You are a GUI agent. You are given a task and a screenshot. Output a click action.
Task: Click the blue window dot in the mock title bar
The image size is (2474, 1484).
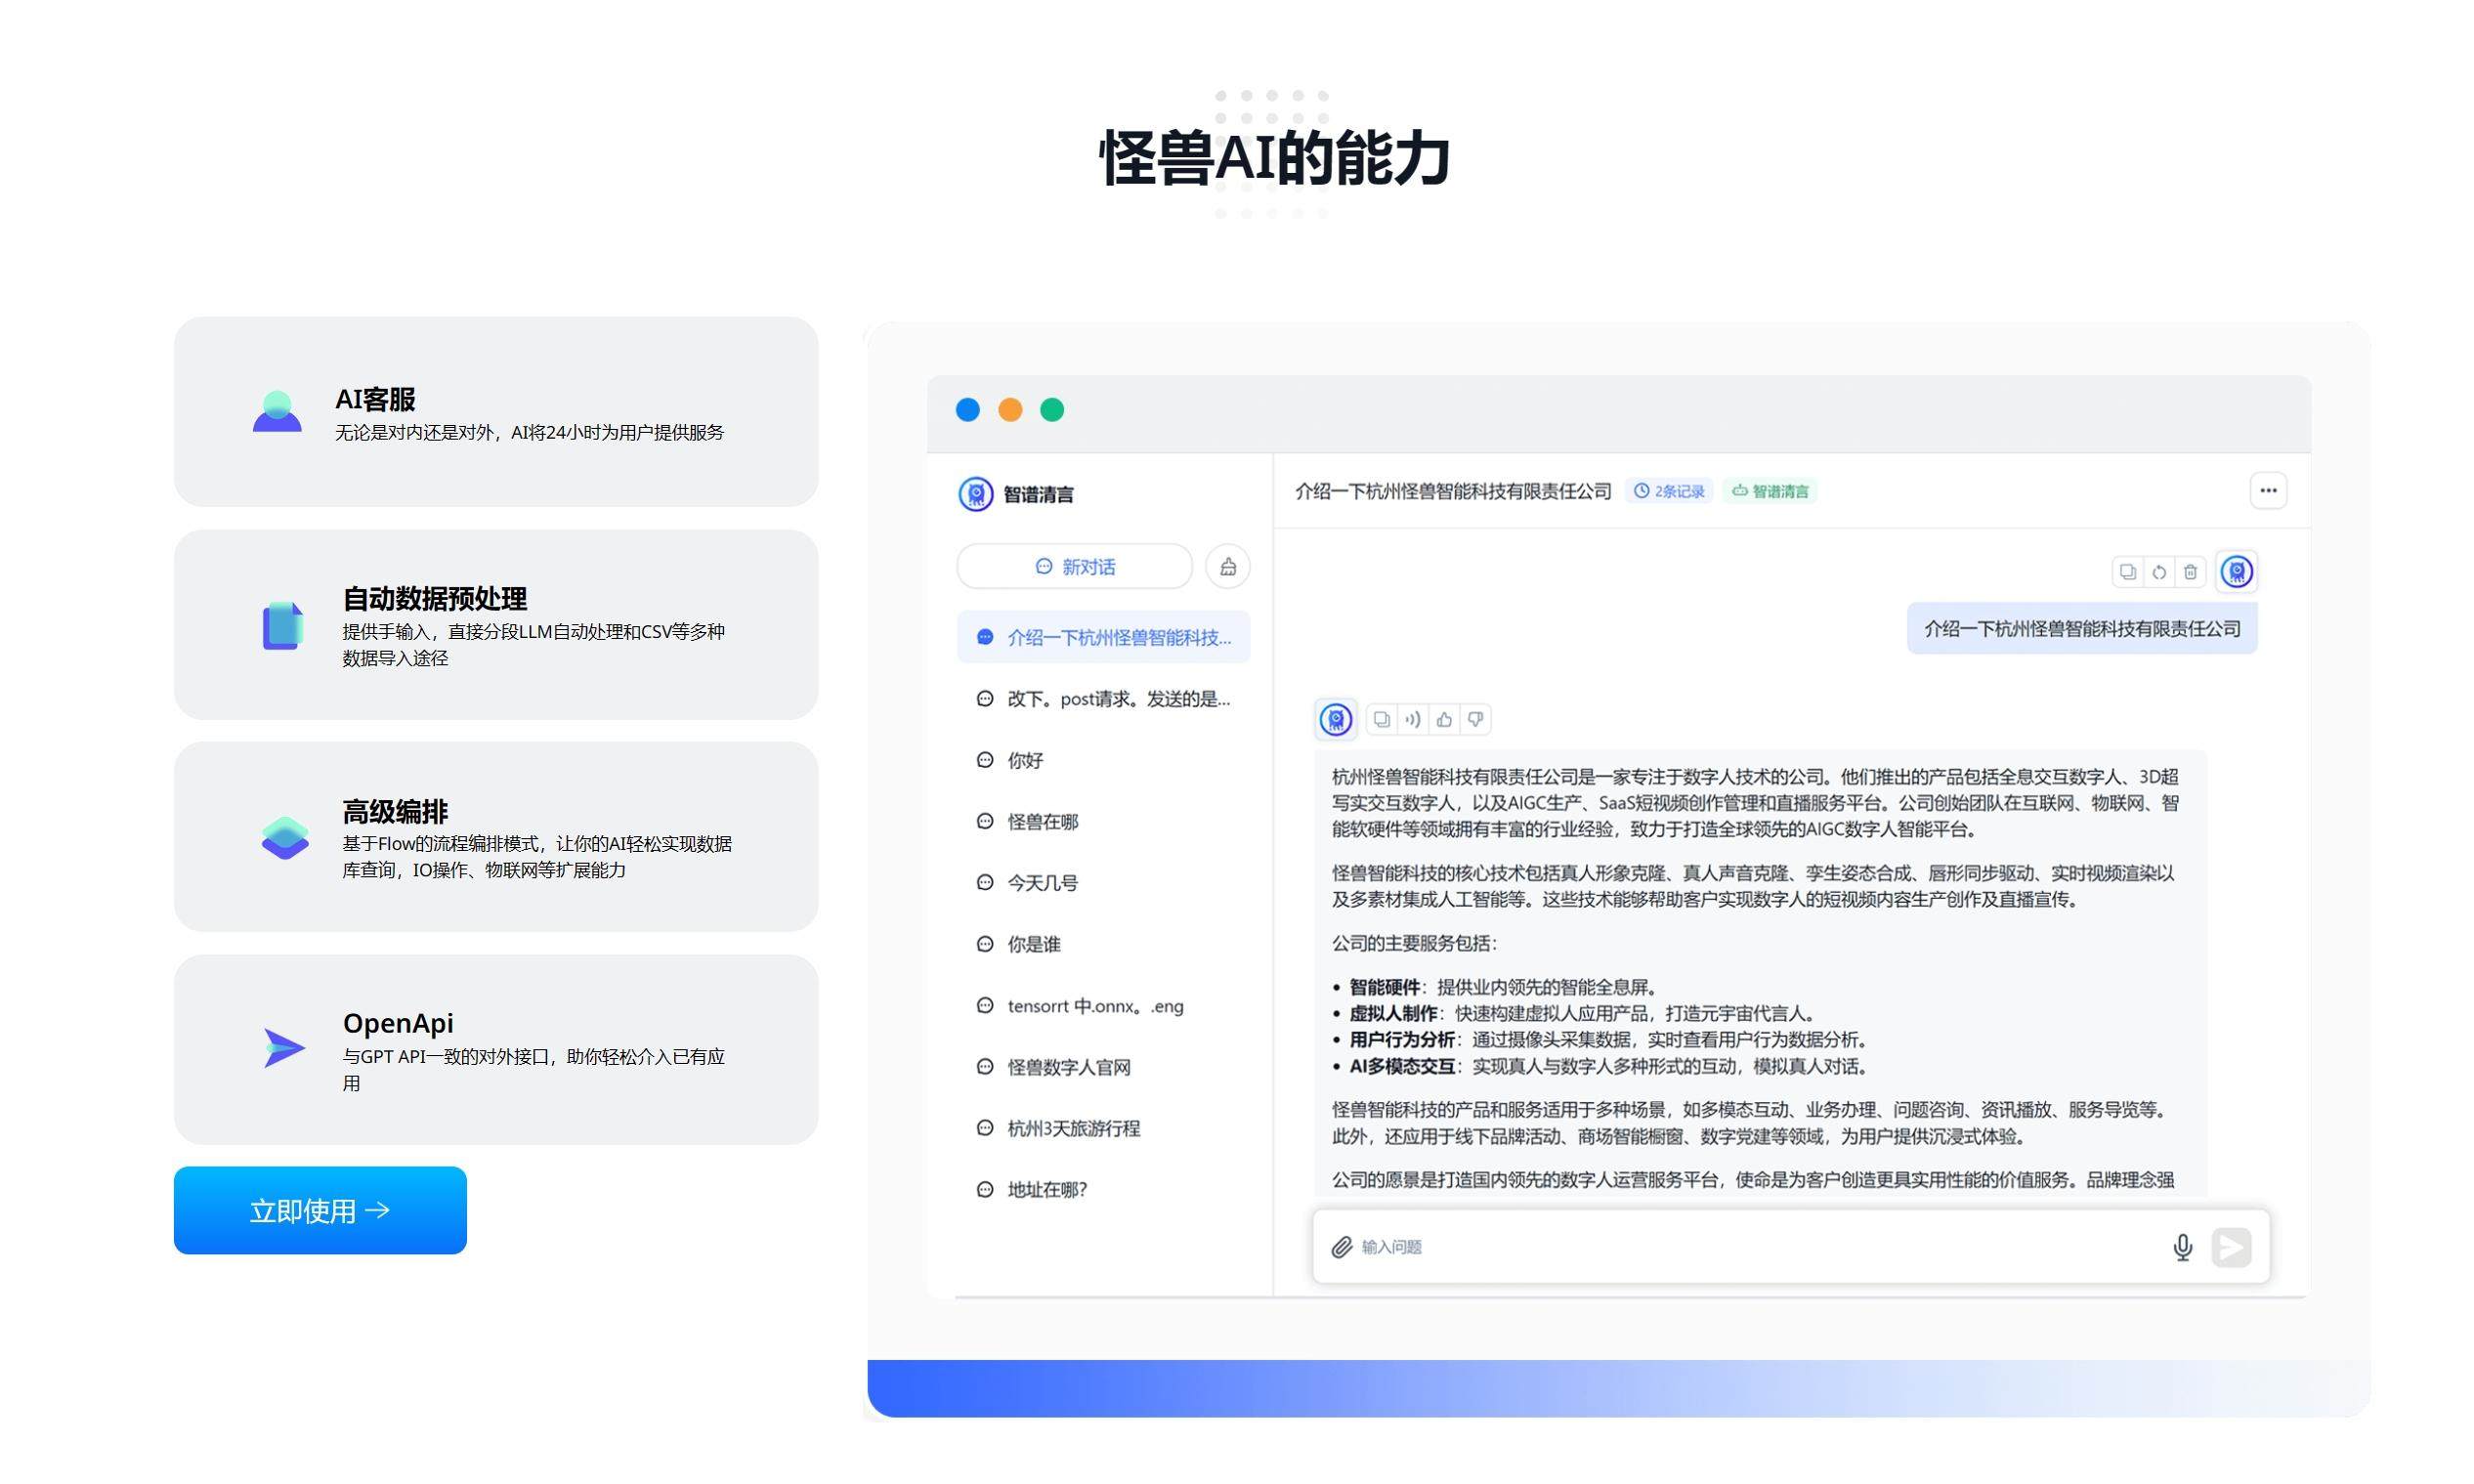968,410
